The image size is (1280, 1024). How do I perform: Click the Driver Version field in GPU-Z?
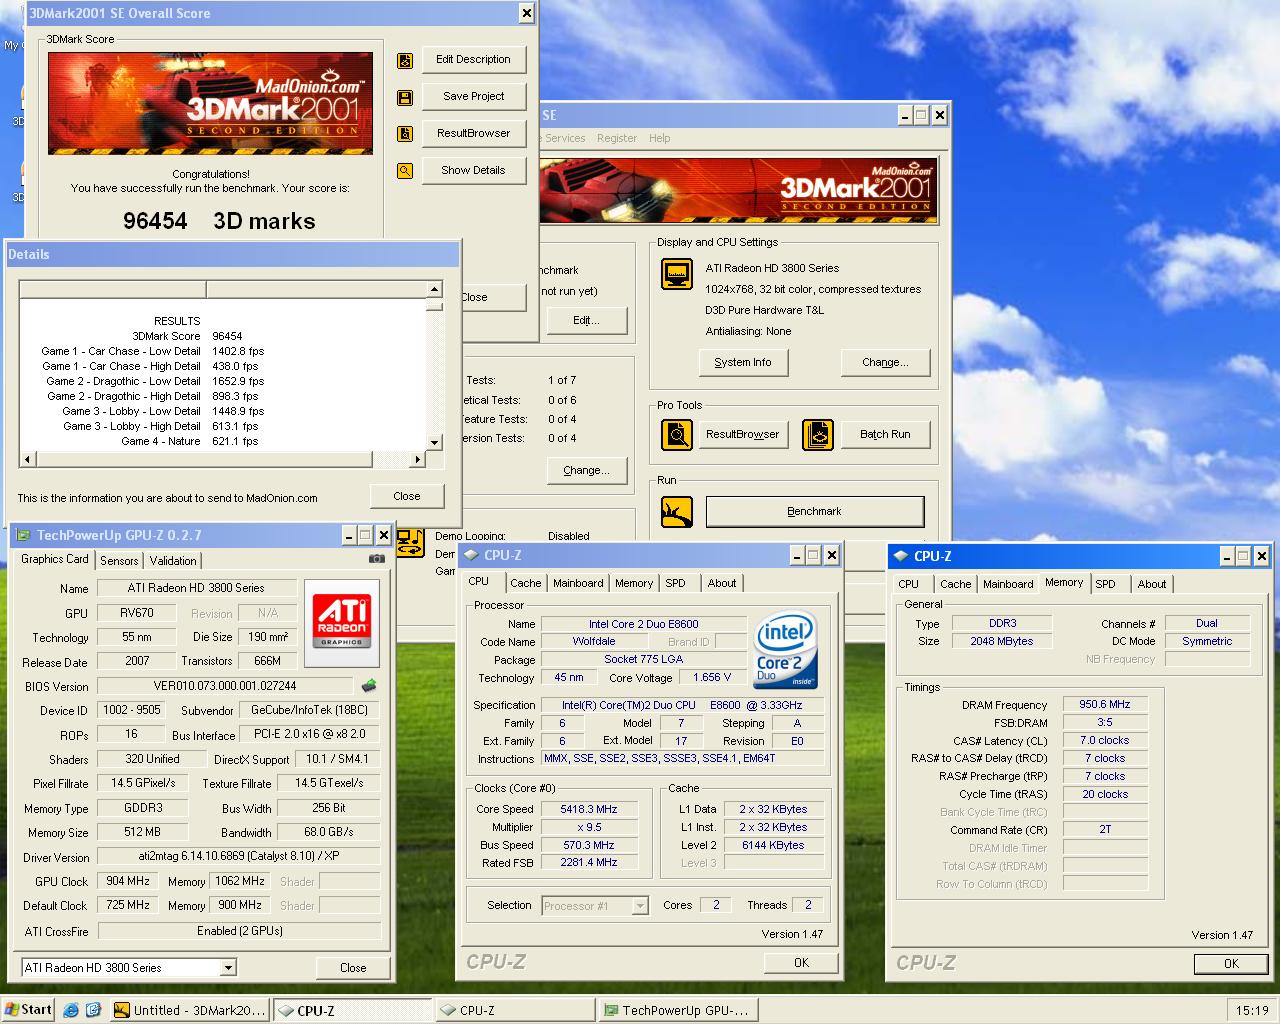click(x=238, y=857)
